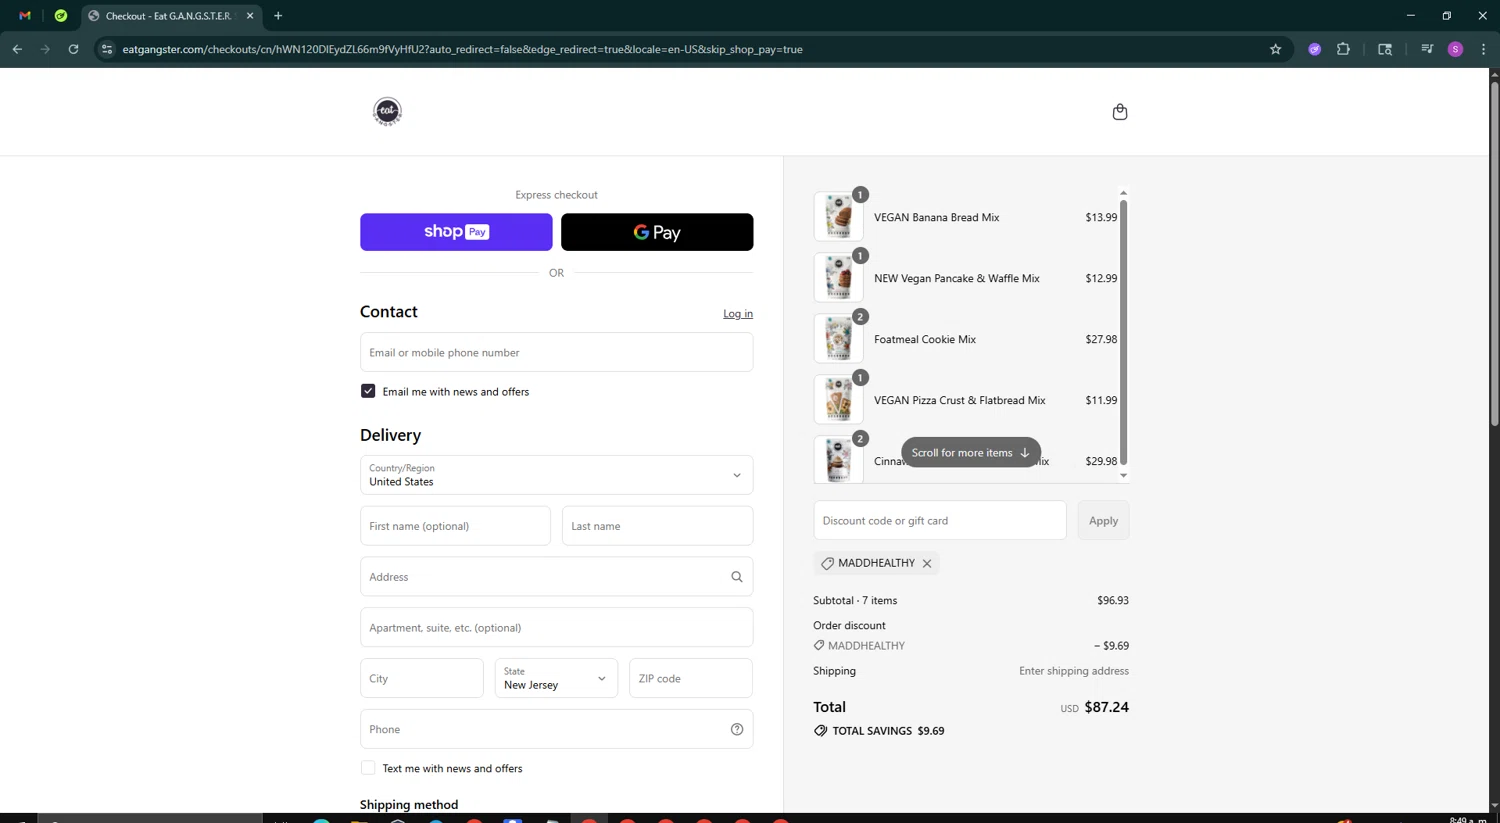Open the Country/Region dropdown
This screenshot has width=1500, height=823.
556,475
